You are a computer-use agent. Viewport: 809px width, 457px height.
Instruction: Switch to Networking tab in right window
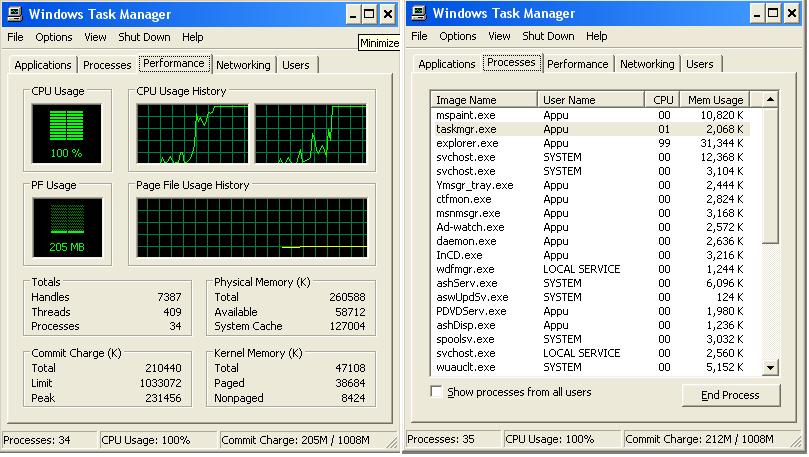pyautogui.click(x=647, y=64)
